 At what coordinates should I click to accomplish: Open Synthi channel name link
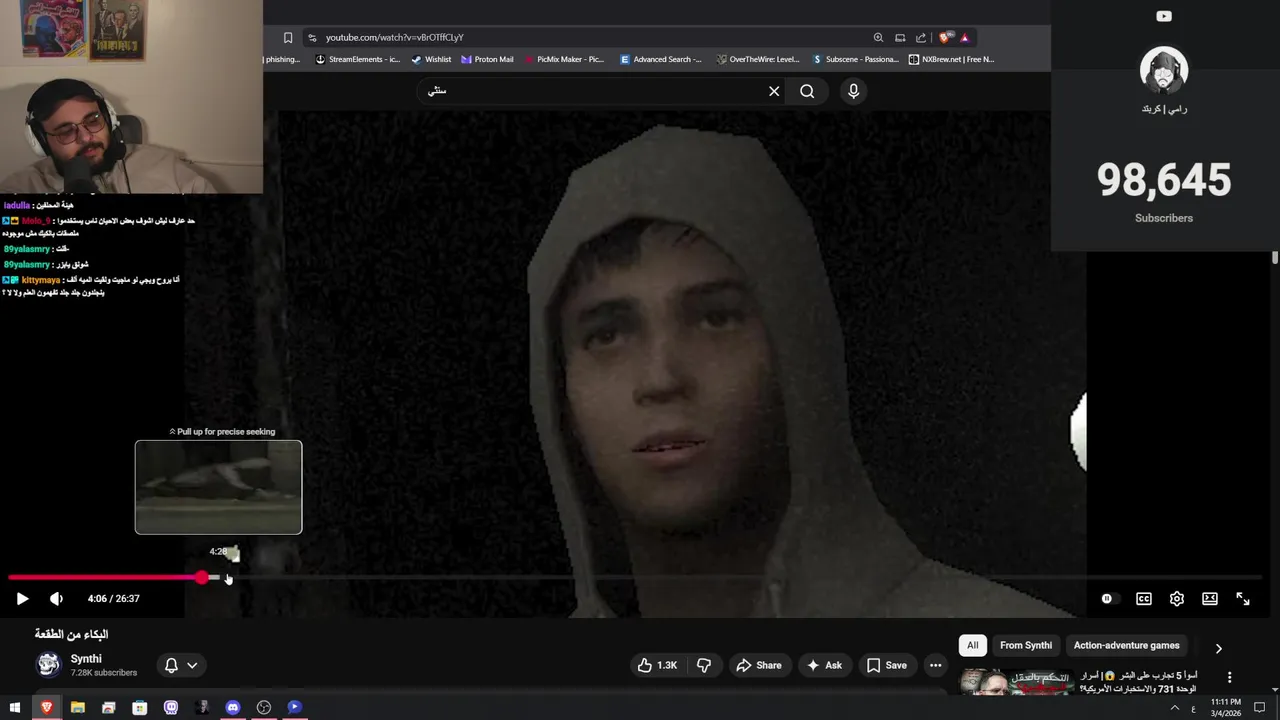click(86, 659)
